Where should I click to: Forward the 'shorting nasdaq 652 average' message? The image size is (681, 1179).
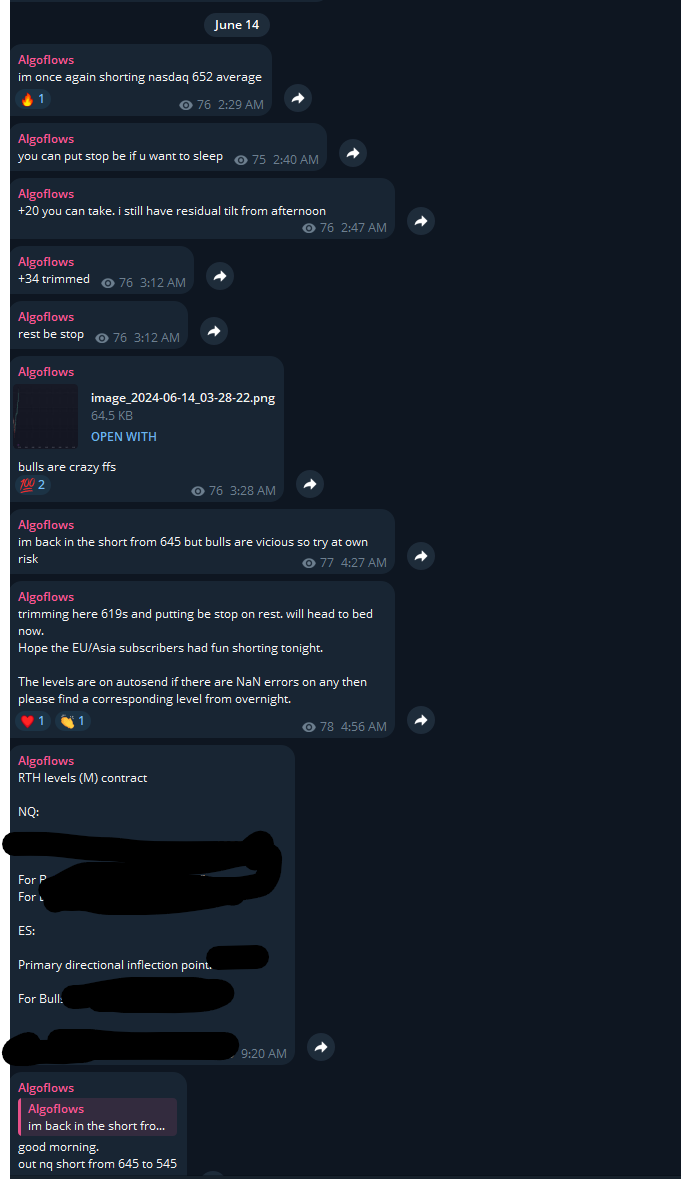coord(298,98)
